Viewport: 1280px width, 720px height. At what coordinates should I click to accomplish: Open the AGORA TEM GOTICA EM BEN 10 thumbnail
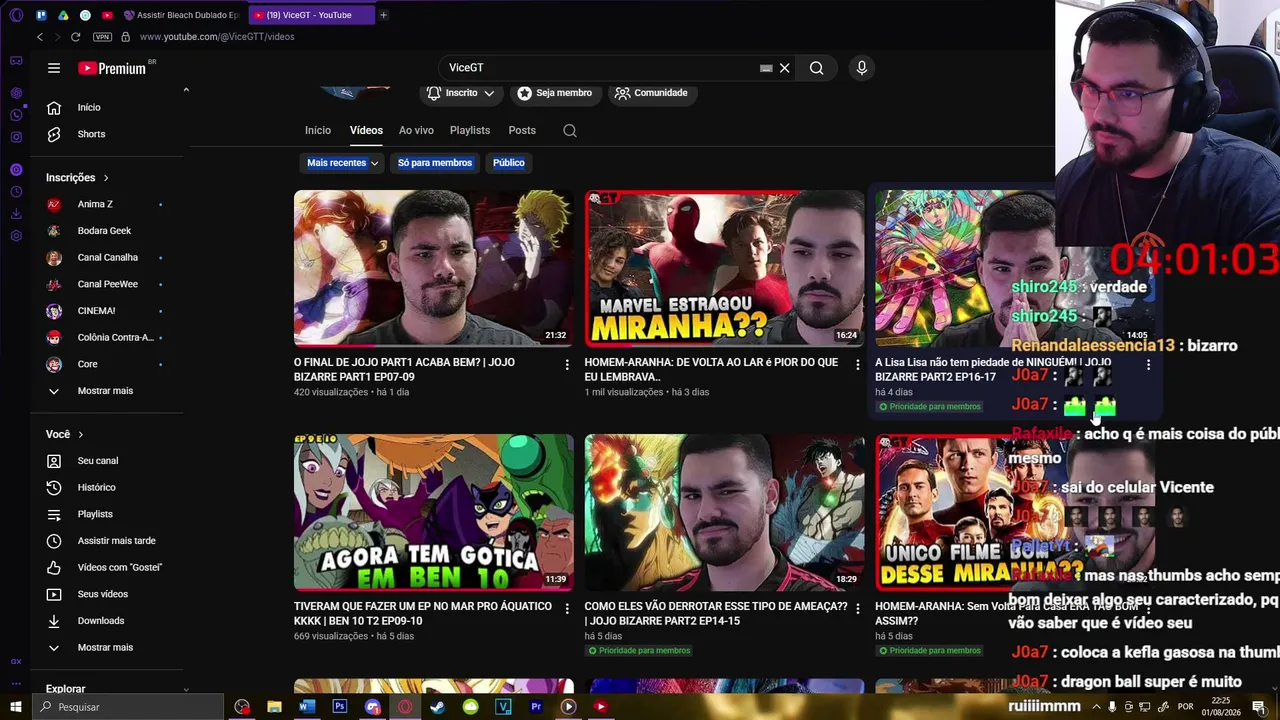[x=434, y=512]
